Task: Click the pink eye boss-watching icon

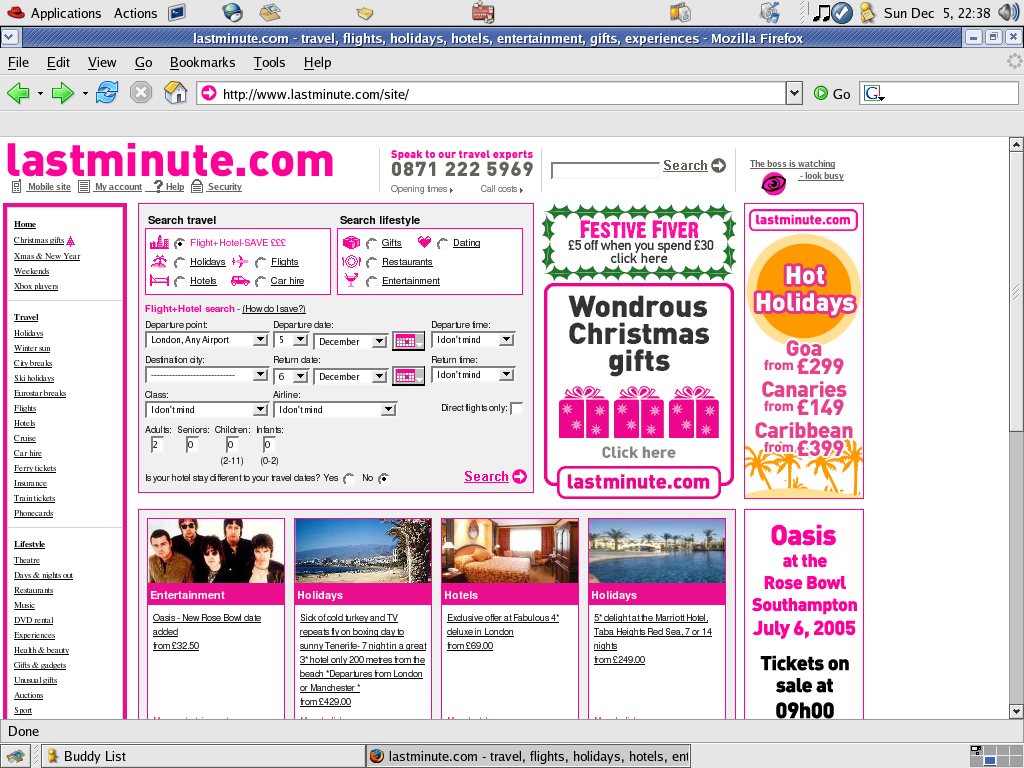Action: [774, 184]
